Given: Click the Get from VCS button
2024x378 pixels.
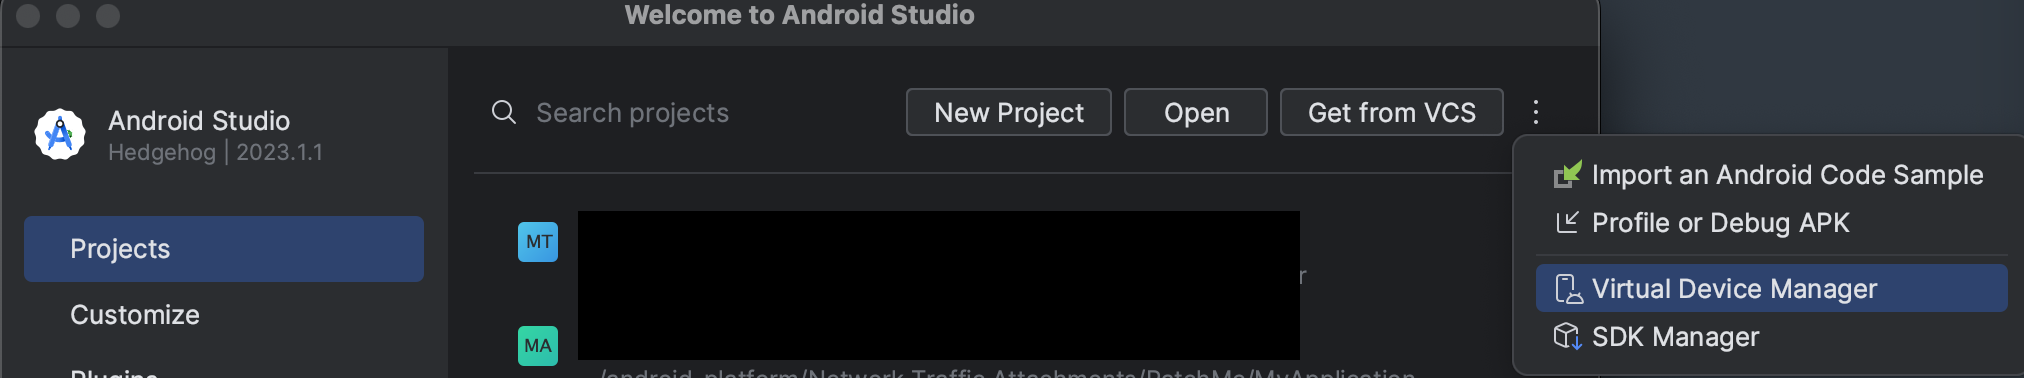Looking at the screenshot, I should click(x=1391, y=112).
